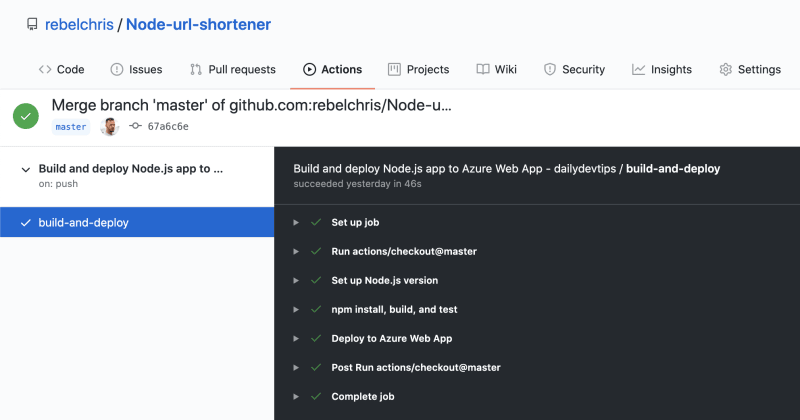Screen dimensions: 800x420
Task: Click the Deploy to Azure Web App checkmark
Action: (316, 338)
